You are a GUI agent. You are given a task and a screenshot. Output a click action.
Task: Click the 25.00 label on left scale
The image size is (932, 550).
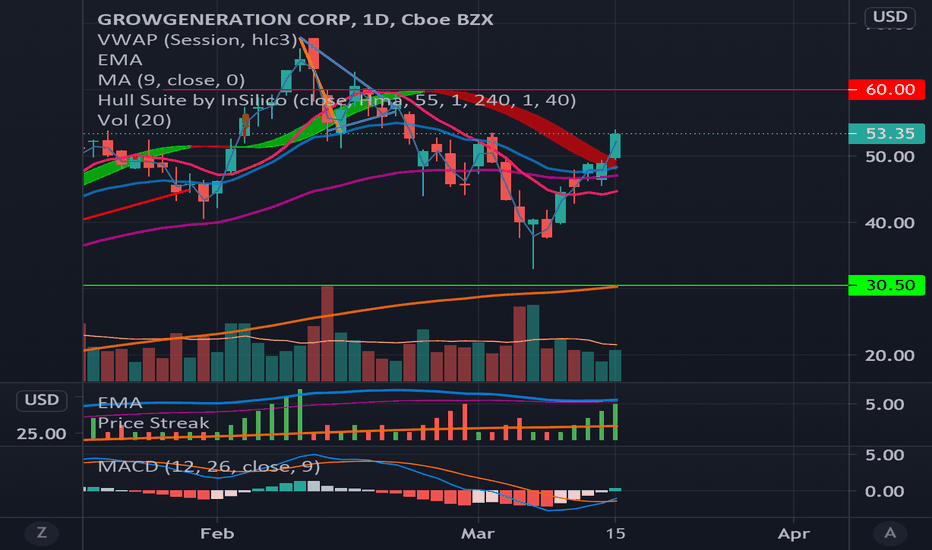[x=42, y=434]
